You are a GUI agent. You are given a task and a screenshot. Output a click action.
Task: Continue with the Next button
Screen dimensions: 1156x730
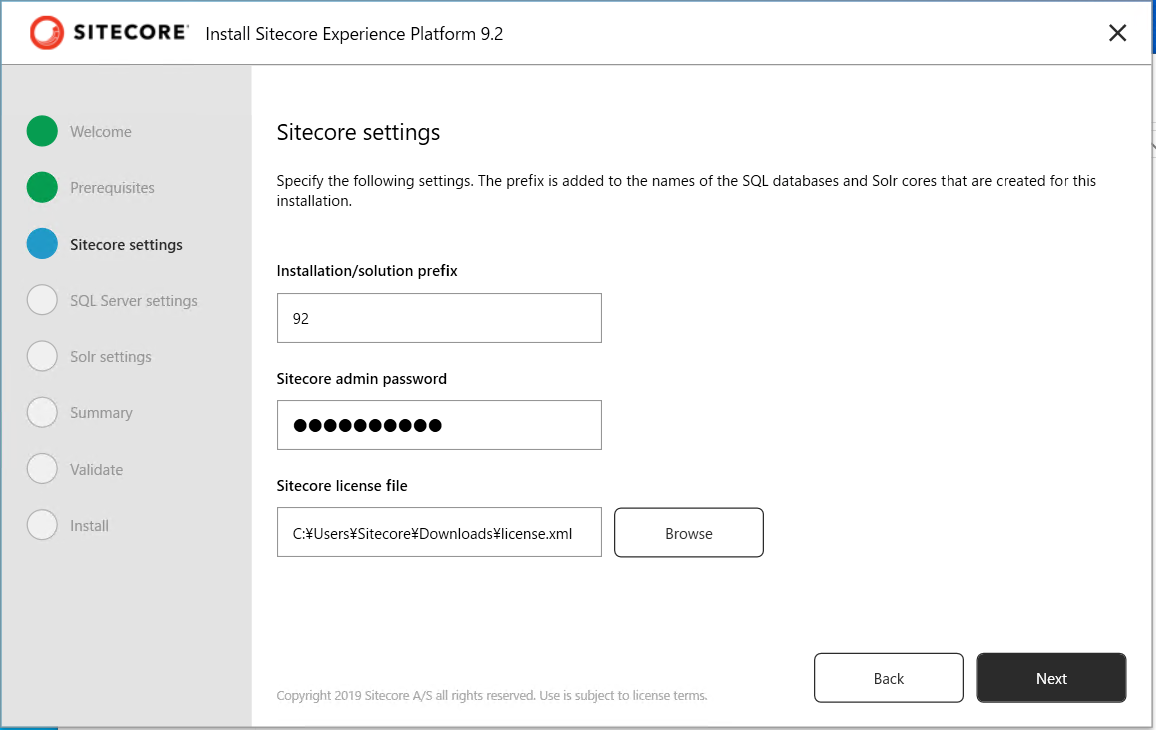coord(1051,678)
